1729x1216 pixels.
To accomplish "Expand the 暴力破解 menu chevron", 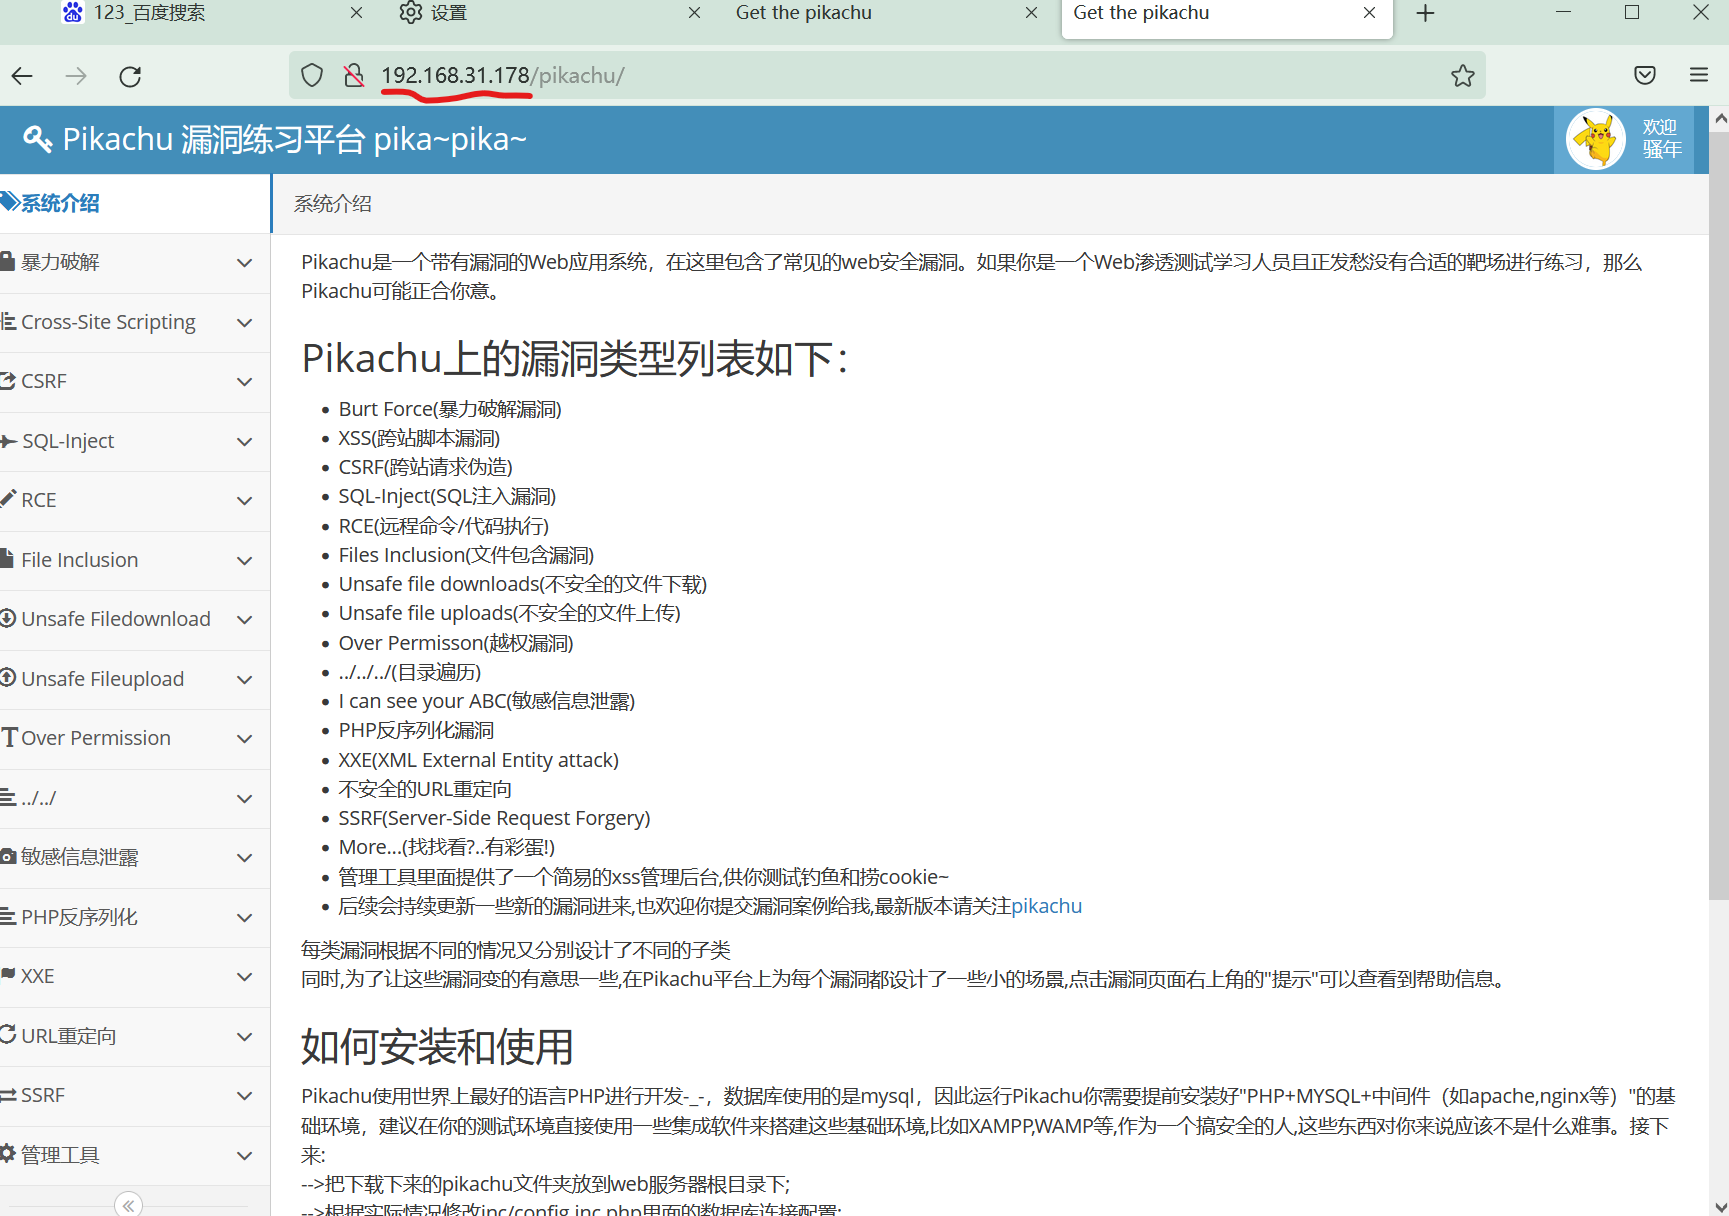I will [244, 263].
